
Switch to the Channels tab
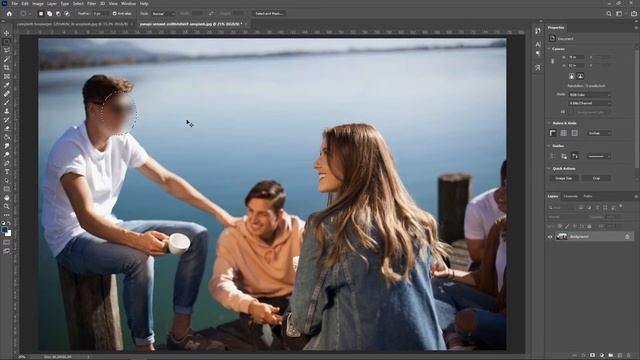pos(571,196)
